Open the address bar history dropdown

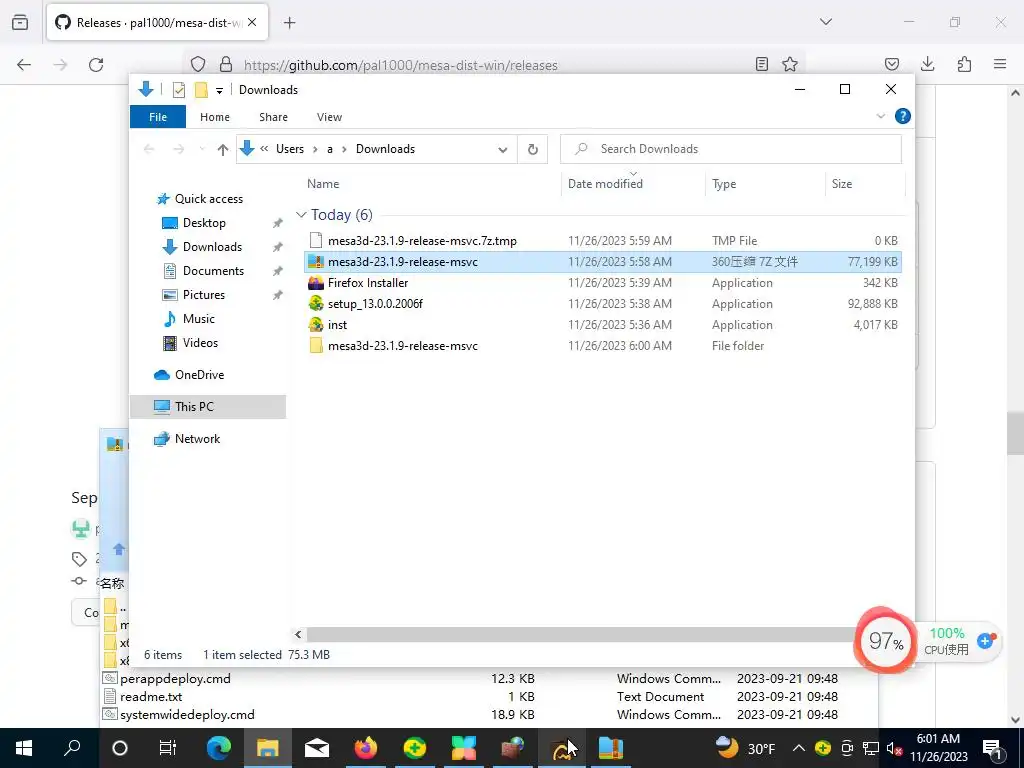[503, 150]
